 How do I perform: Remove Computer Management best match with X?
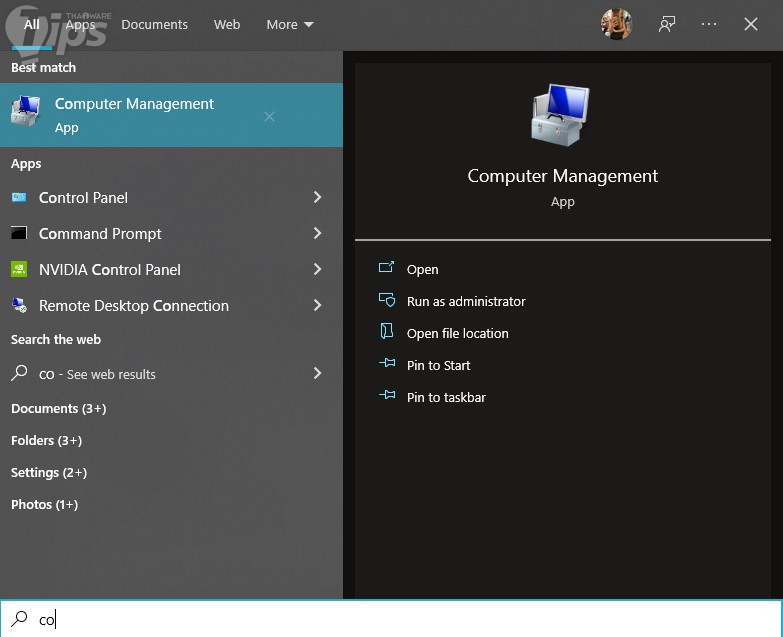[x=269, y=117]
